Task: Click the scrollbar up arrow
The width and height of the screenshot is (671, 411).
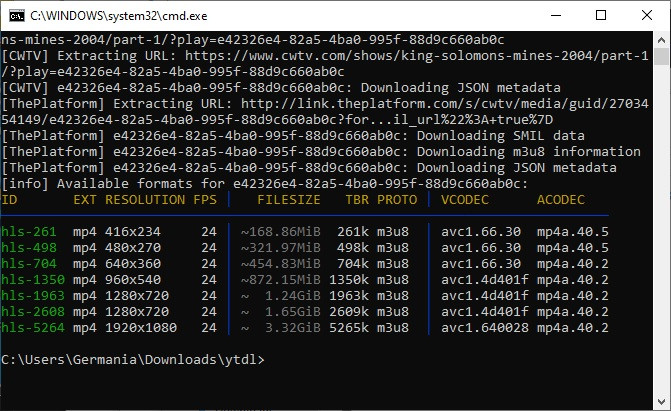Action: pos(662,39)
